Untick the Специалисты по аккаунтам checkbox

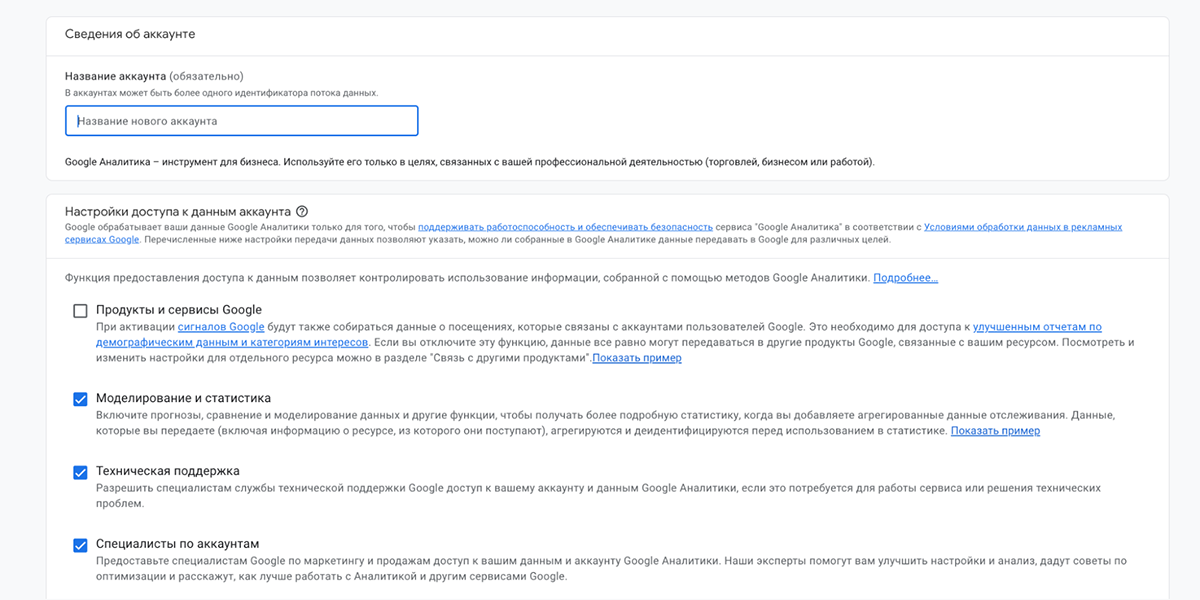coord(80,545)
